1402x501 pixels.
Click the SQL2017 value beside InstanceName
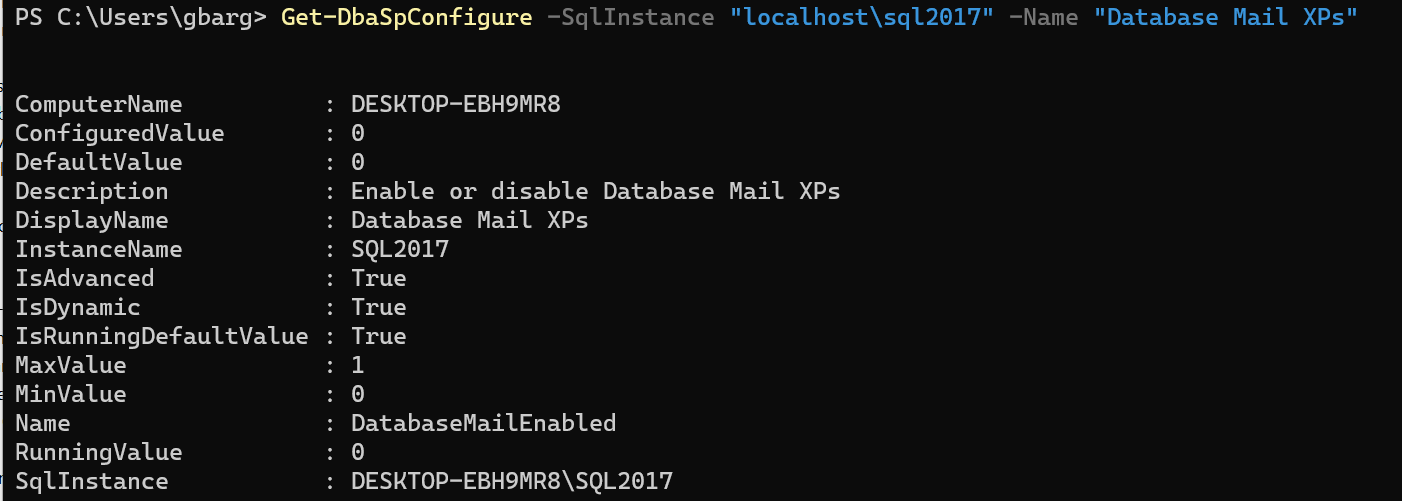pyautogui.click(x=400, y=249)
